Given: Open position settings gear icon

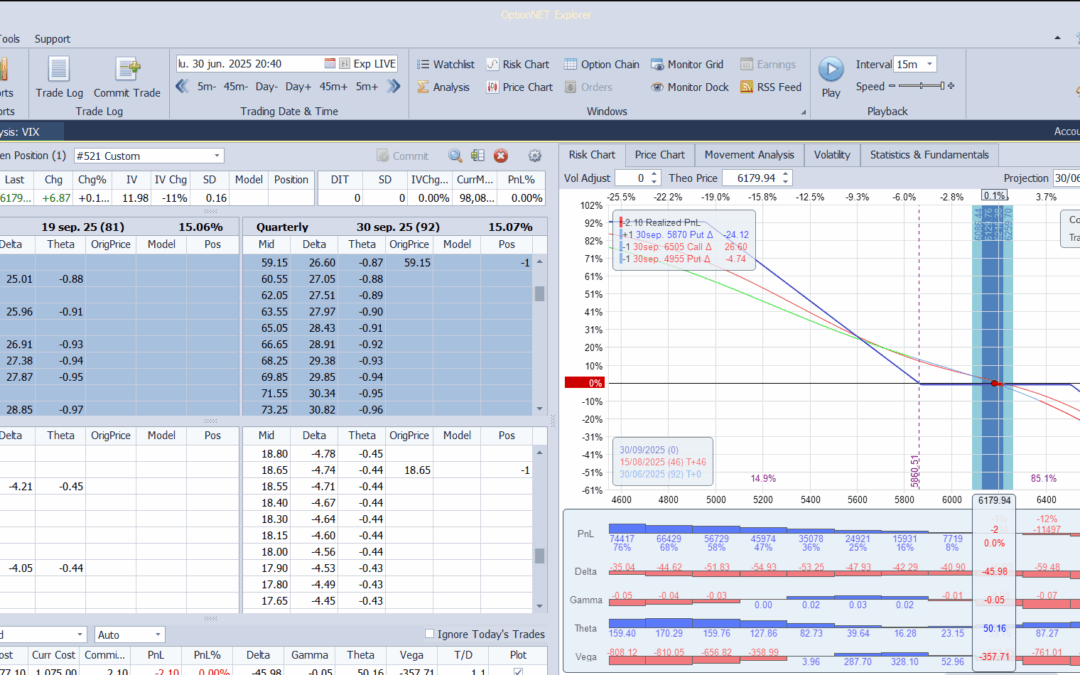Looking at the screenshot, I should click(x=535, y=156).
